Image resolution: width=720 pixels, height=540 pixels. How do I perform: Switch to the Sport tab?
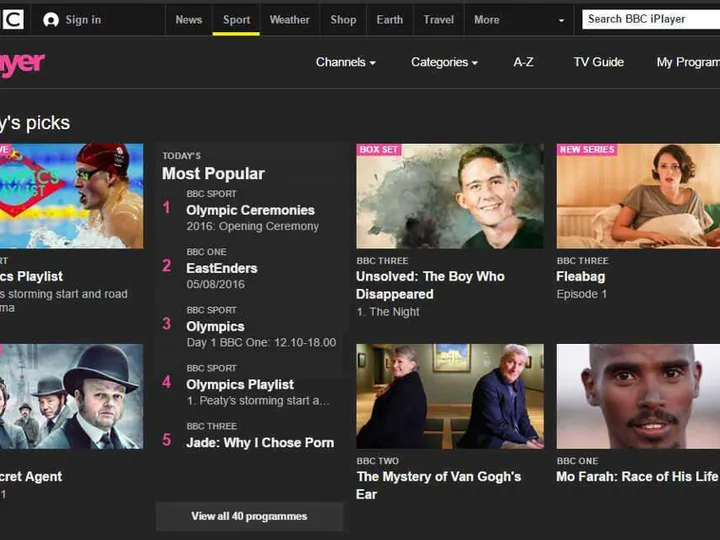click(236, 20)
